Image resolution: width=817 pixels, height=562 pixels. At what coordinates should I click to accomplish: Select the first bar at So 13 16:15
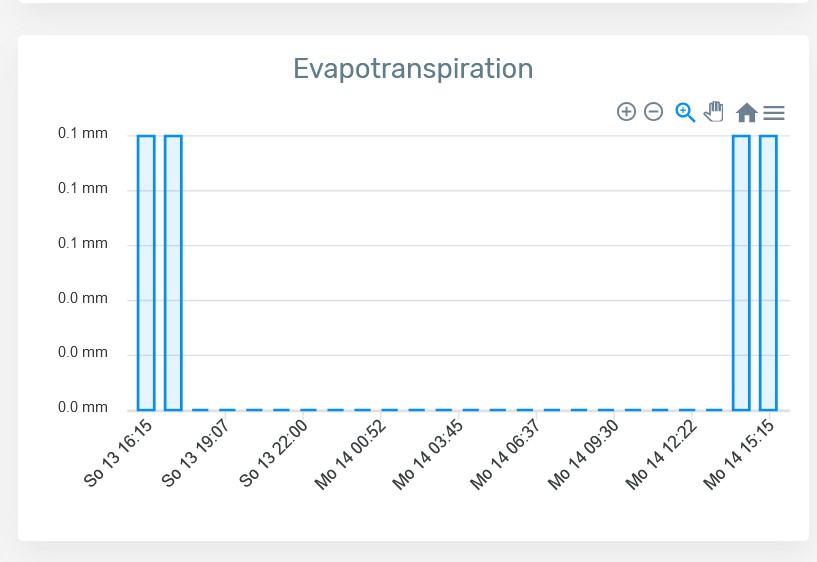(x=146, y=272)
